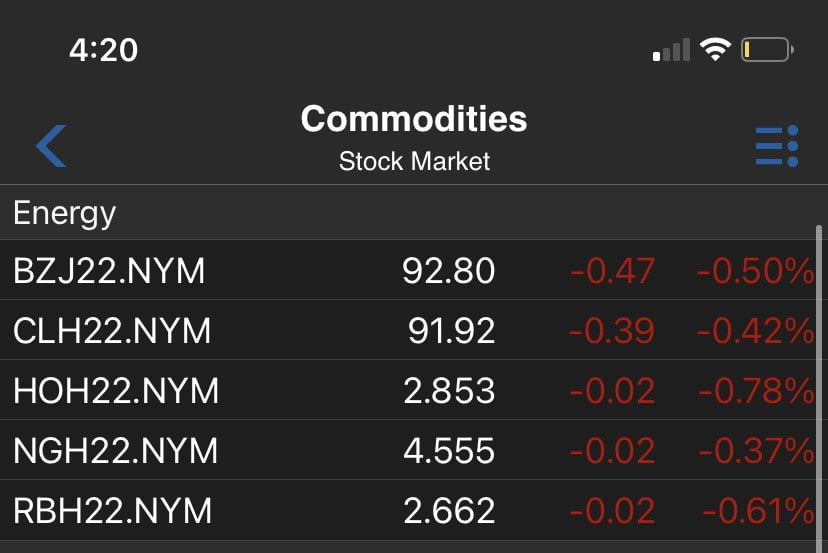Tap RBH22 percent change -0.61%
Viewport: 828px width, 553px height.
tap(757, 511)
